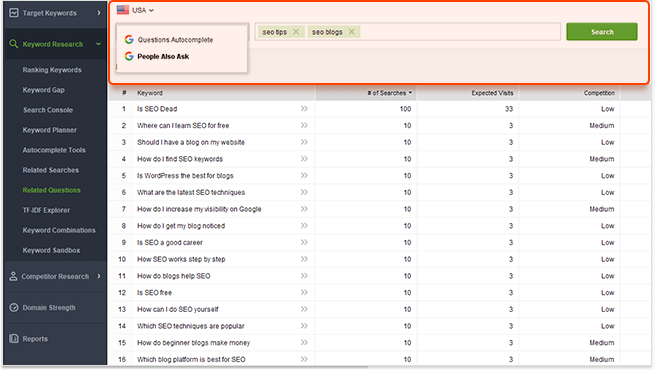Click double-arrow for 'How can I do SEO yourself'

304,309
